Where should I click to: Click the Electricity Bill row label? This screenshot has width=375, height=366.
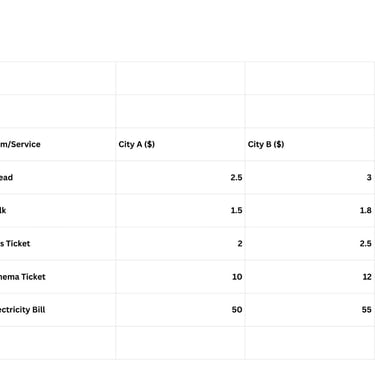coord(58,310)
